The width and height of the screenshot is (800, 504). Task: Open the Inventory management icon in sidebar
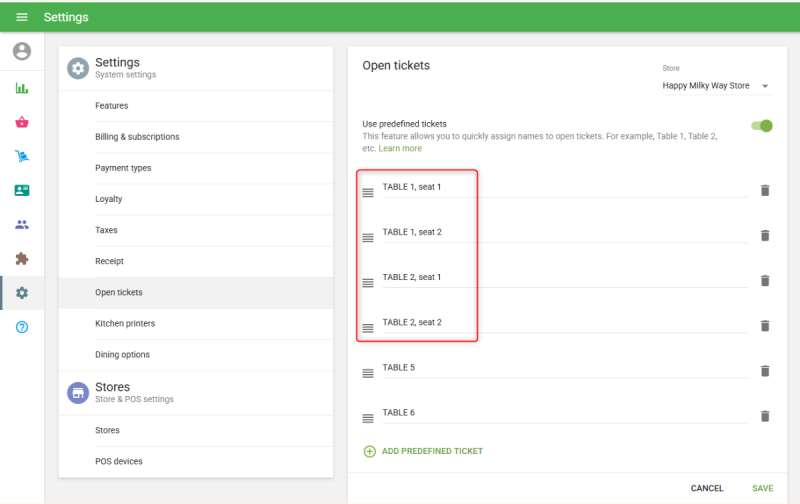tap(22, 156)
